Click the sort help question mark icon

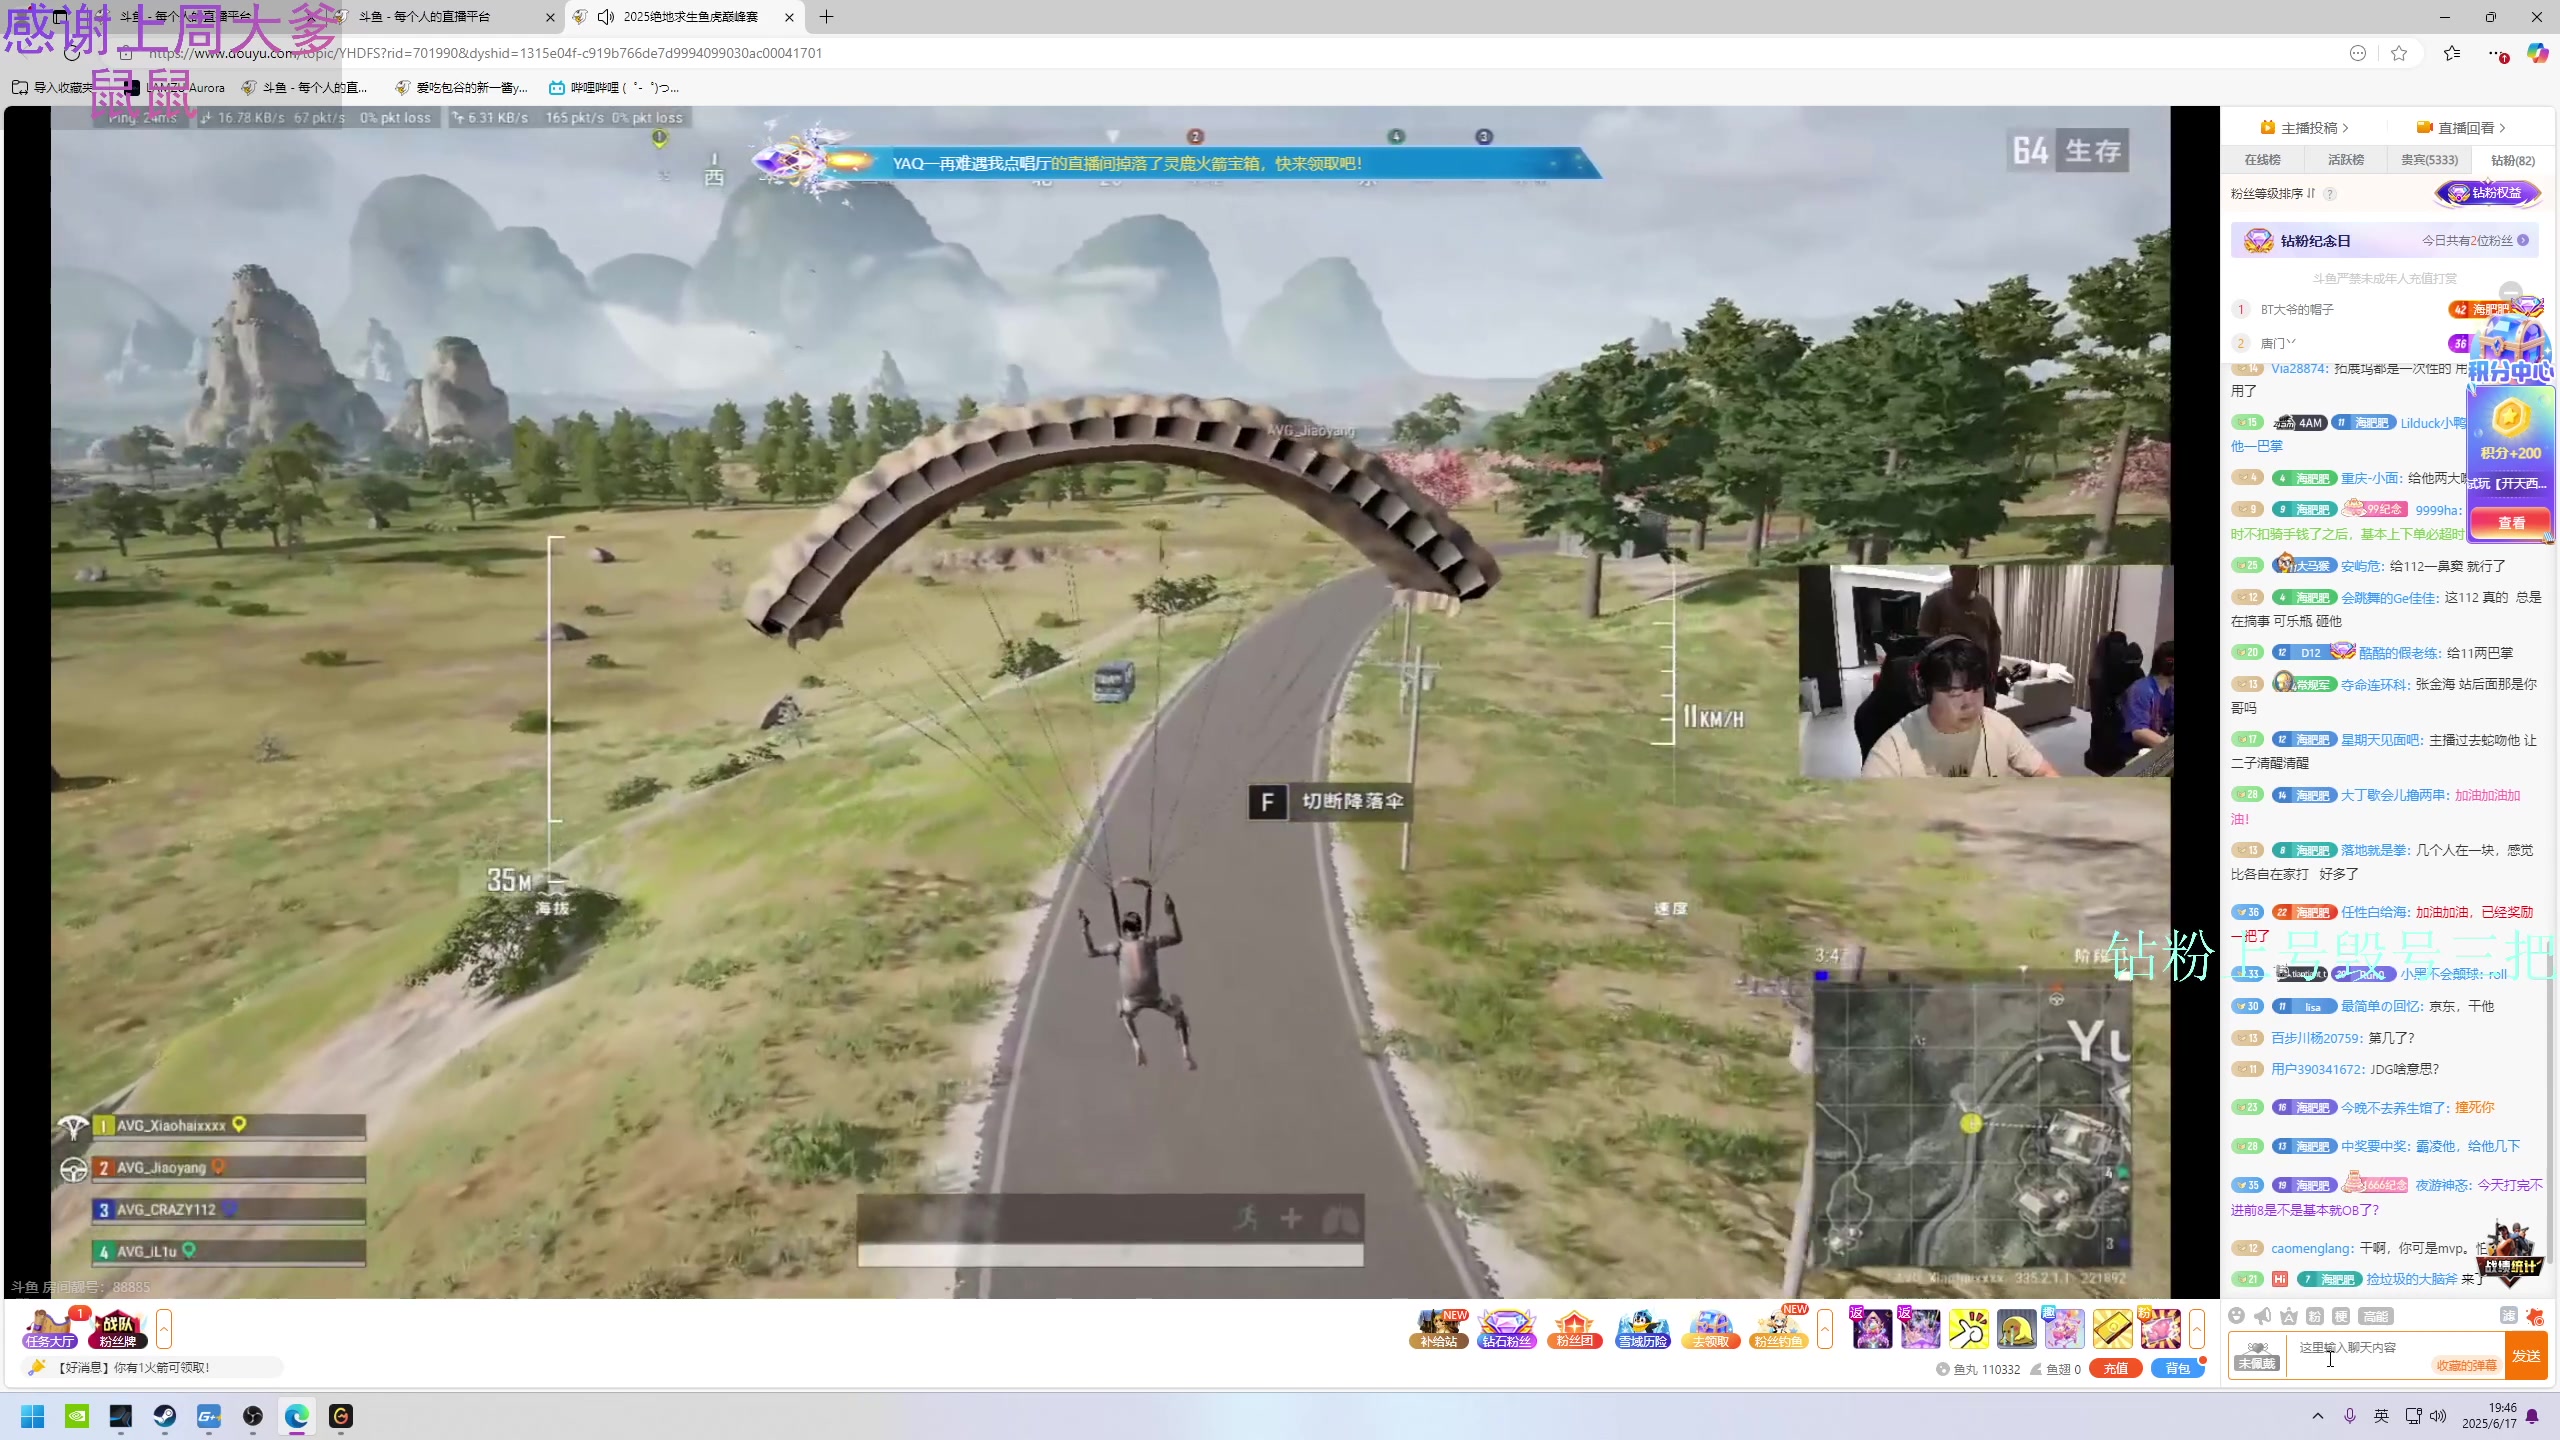2330,194
